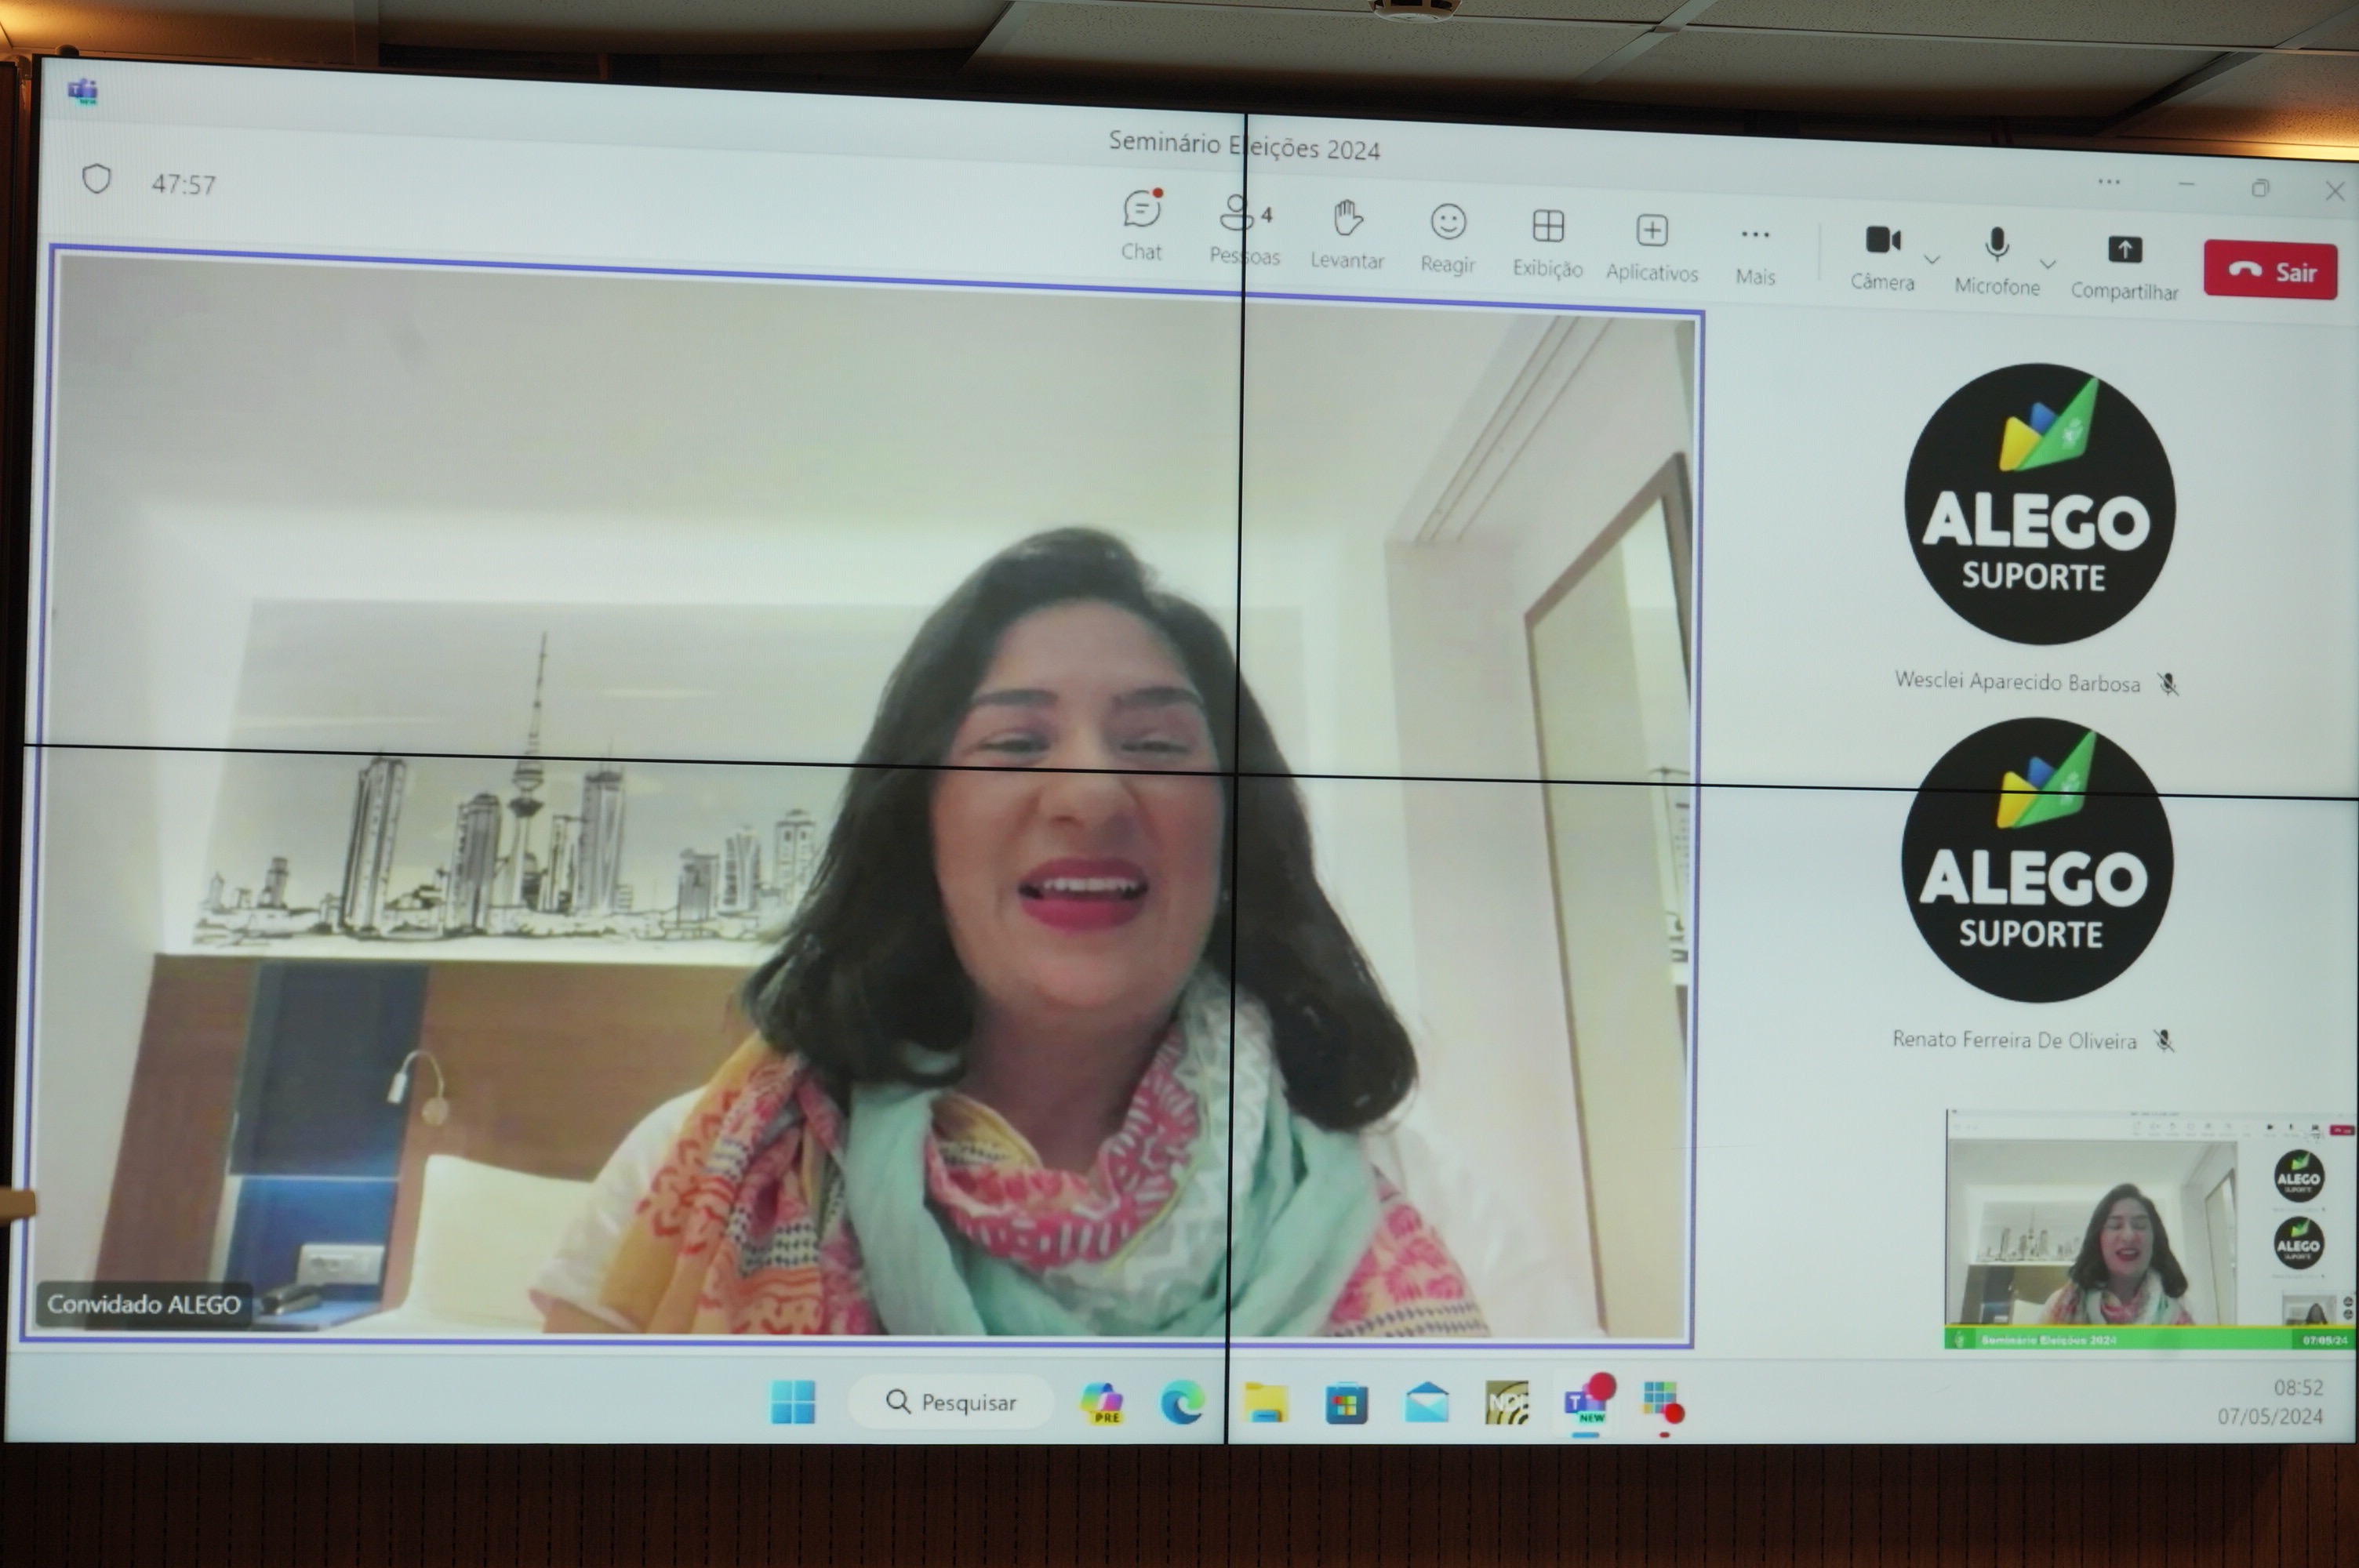This screenshot has height=1568, width=2359.
Task: Expand the microphone options chevron
Action: coord(2048,265)
